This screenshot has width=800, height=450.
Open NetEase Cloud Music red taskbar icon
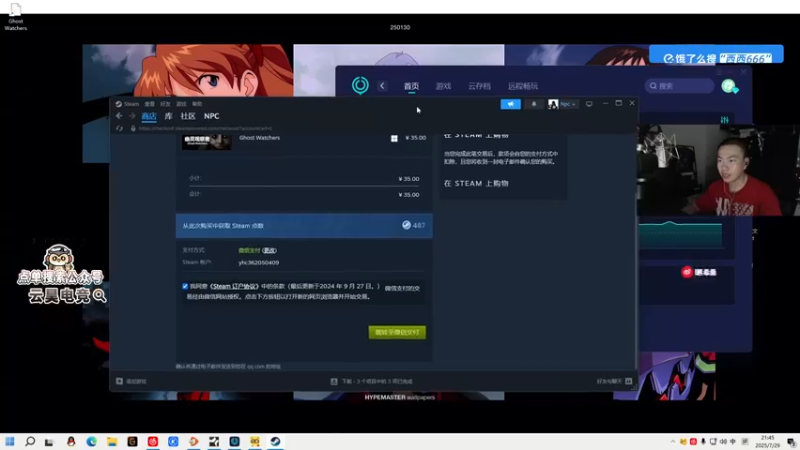[x=153, y=441]
